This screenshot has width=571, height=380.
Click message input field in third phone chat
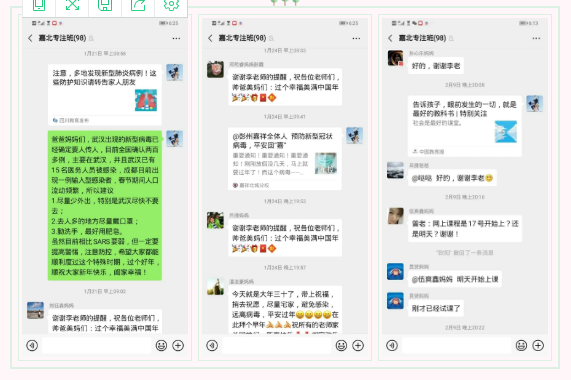point(456,345)
